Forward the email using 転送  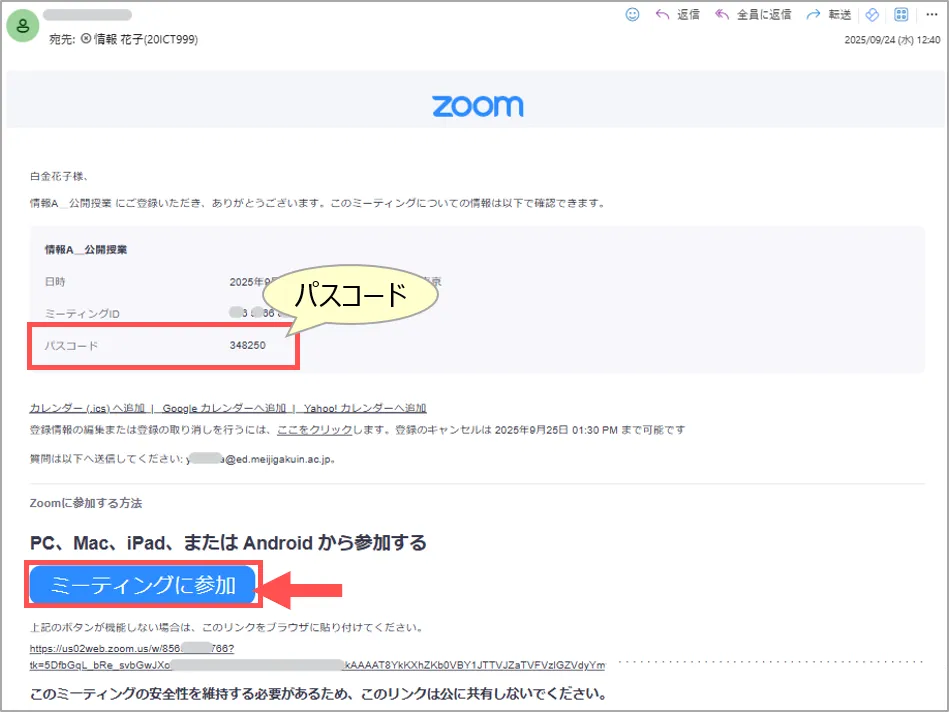tap(829, 14)
